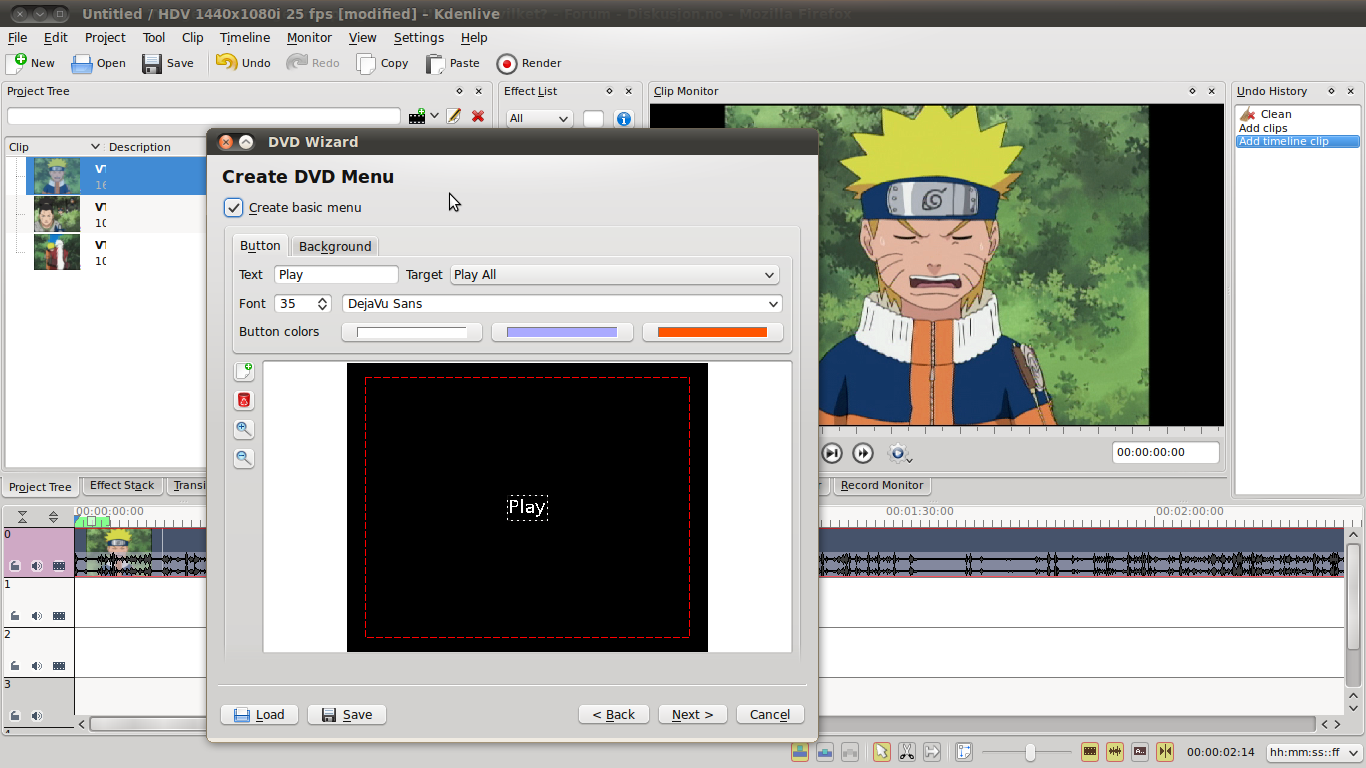The height and width of the screenshot is (768, 1366).
Task: Choose the Selection arrow tool in status bar
Action: (881, 752)
